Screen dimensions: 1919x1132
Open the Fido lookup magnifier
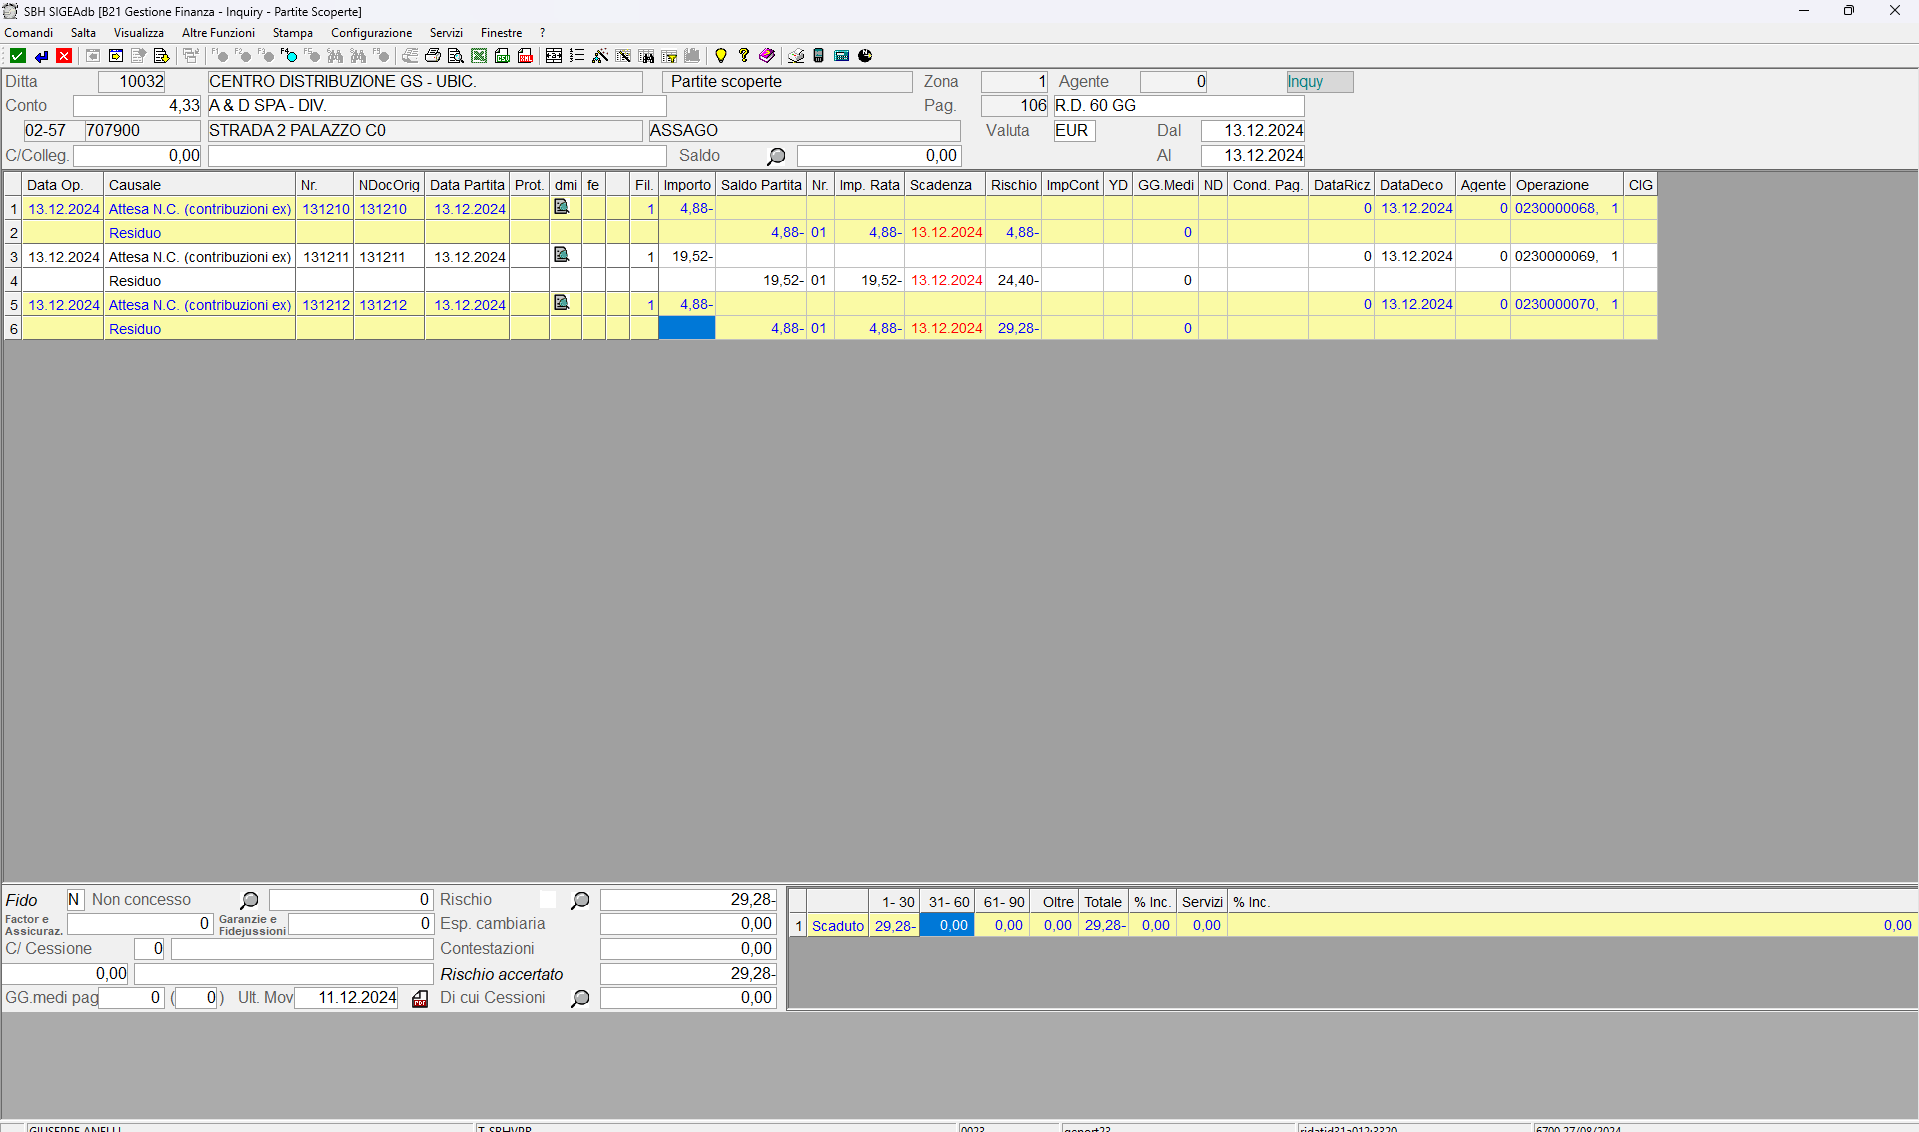tap(249, 901)
